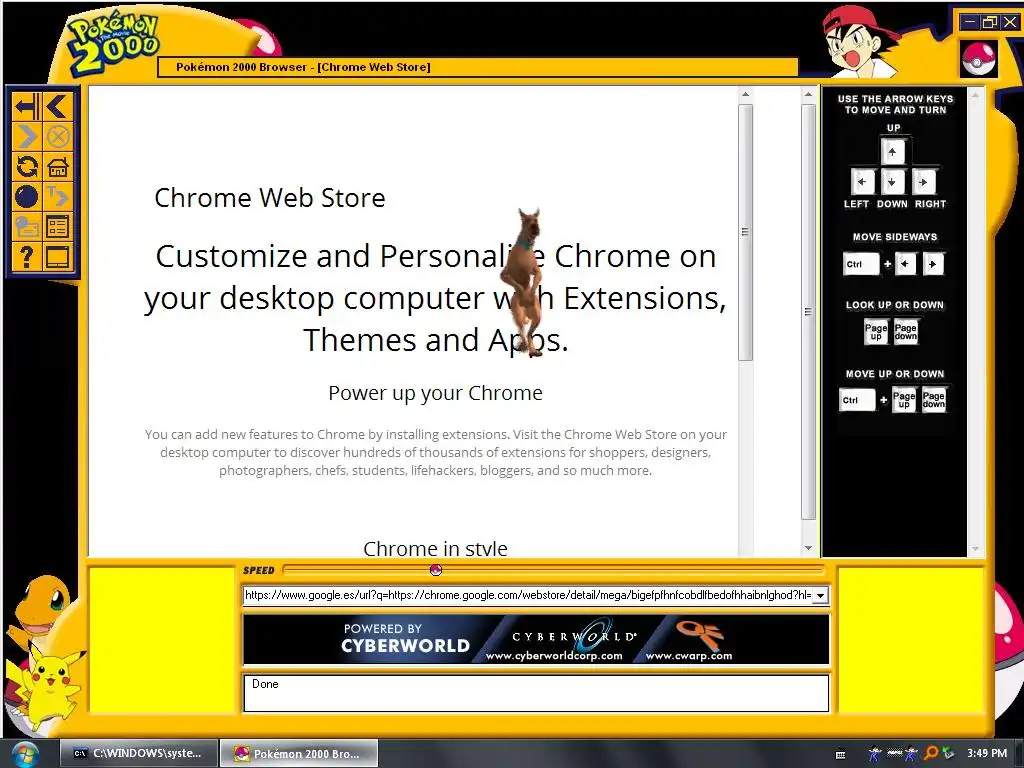The width and height of the screenshot is (1024, 768).
Task: Click Page up key under Look Up or Down
Action: click(x=876, y=332)
